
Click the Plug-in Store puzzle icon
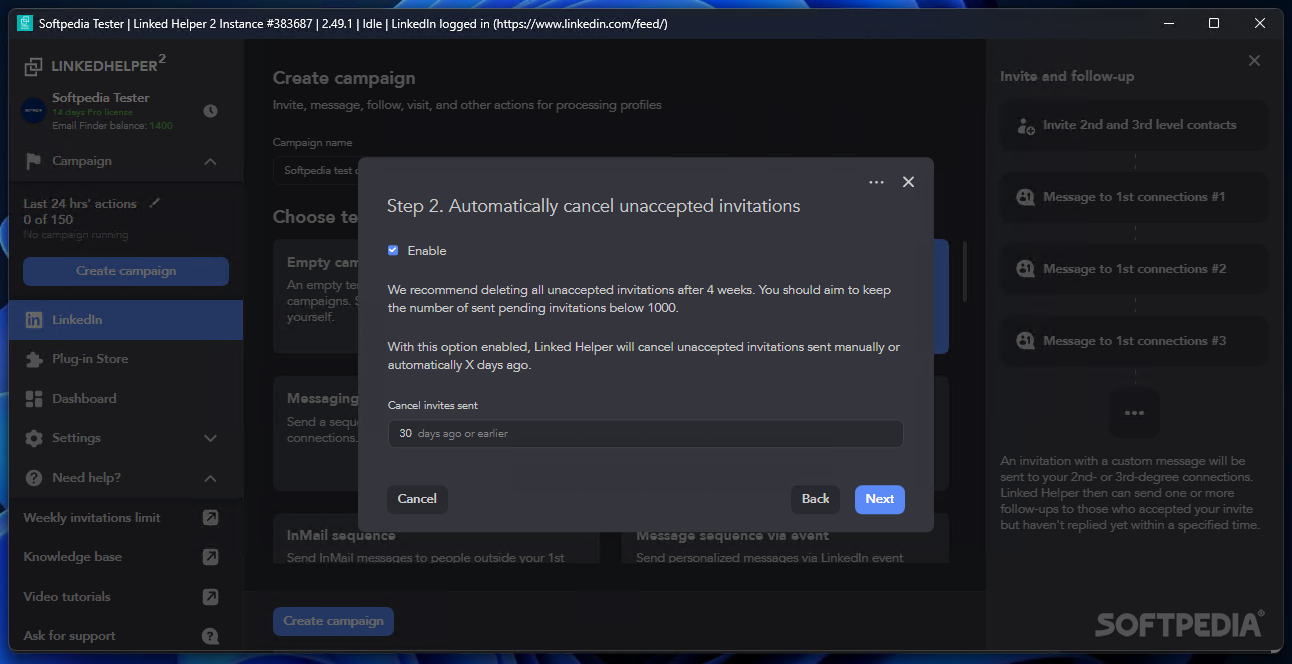click(x=34, y=359)
